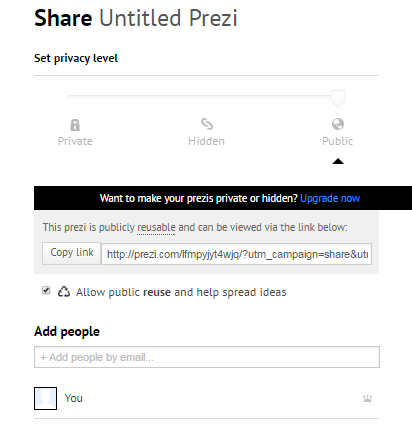The image size is (412, 427).
Task: Toggle the Allow public reuse checkbox
Action: pyautogui.click(x=46, y=290)
